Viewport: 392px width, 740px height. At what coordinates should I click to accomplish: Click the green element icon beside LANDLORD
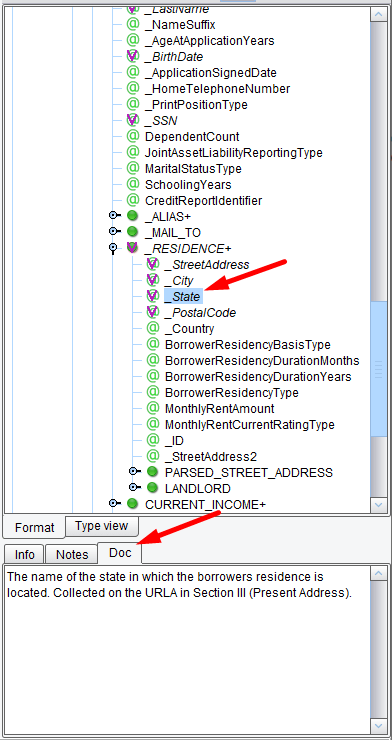point(152,488)
